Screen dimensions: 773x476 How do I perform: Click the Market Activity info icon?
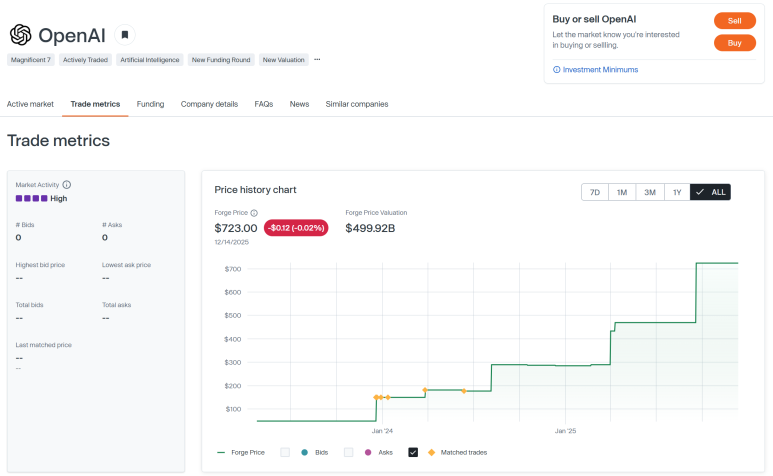coord(67,185)
